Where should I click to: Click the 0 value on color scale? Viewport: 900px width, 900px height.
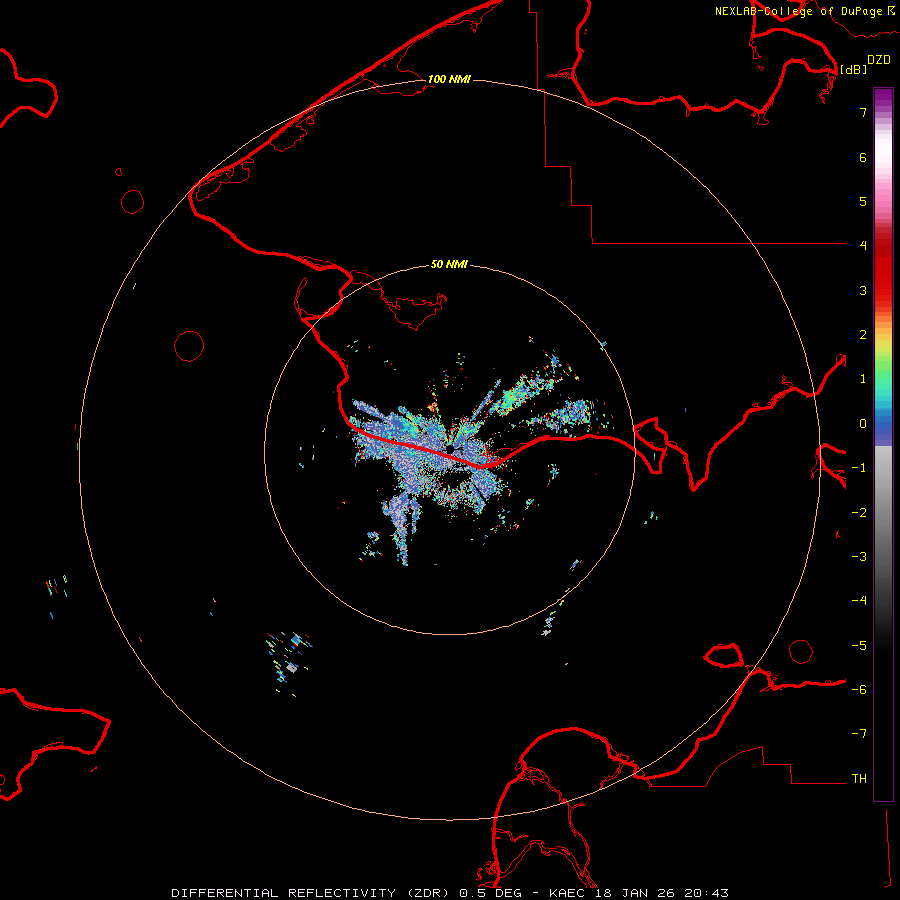coord(863,424)
